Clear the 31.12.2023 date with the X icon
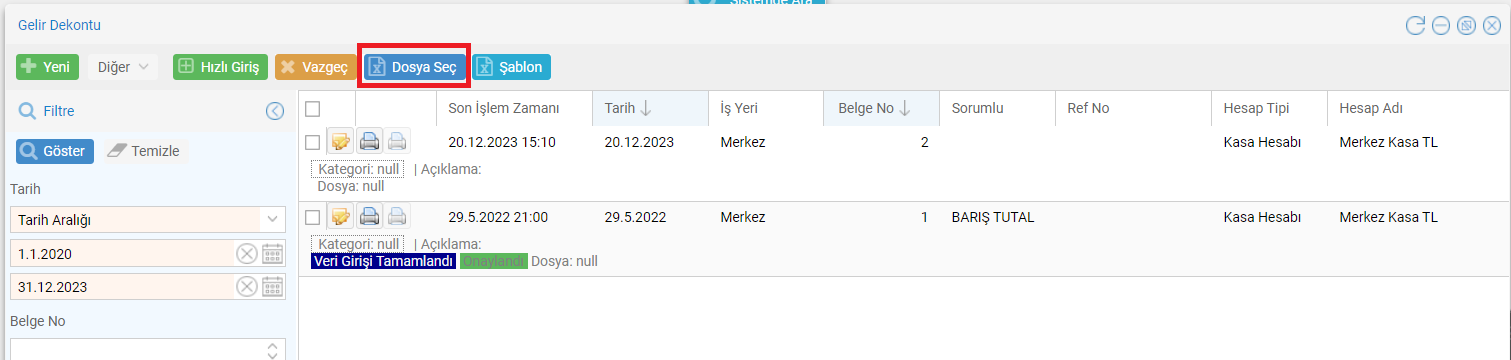Image resolution: width=1511 pixels, height=360 pixels. tap(247, 287)
